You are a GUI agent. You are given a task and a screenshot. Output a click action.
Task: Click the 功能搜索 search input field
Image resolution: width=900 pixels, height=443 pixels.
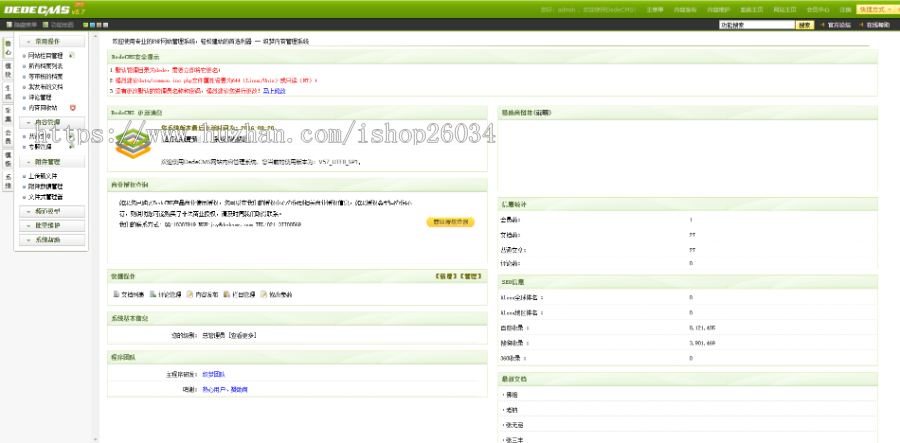coord(757,25)
